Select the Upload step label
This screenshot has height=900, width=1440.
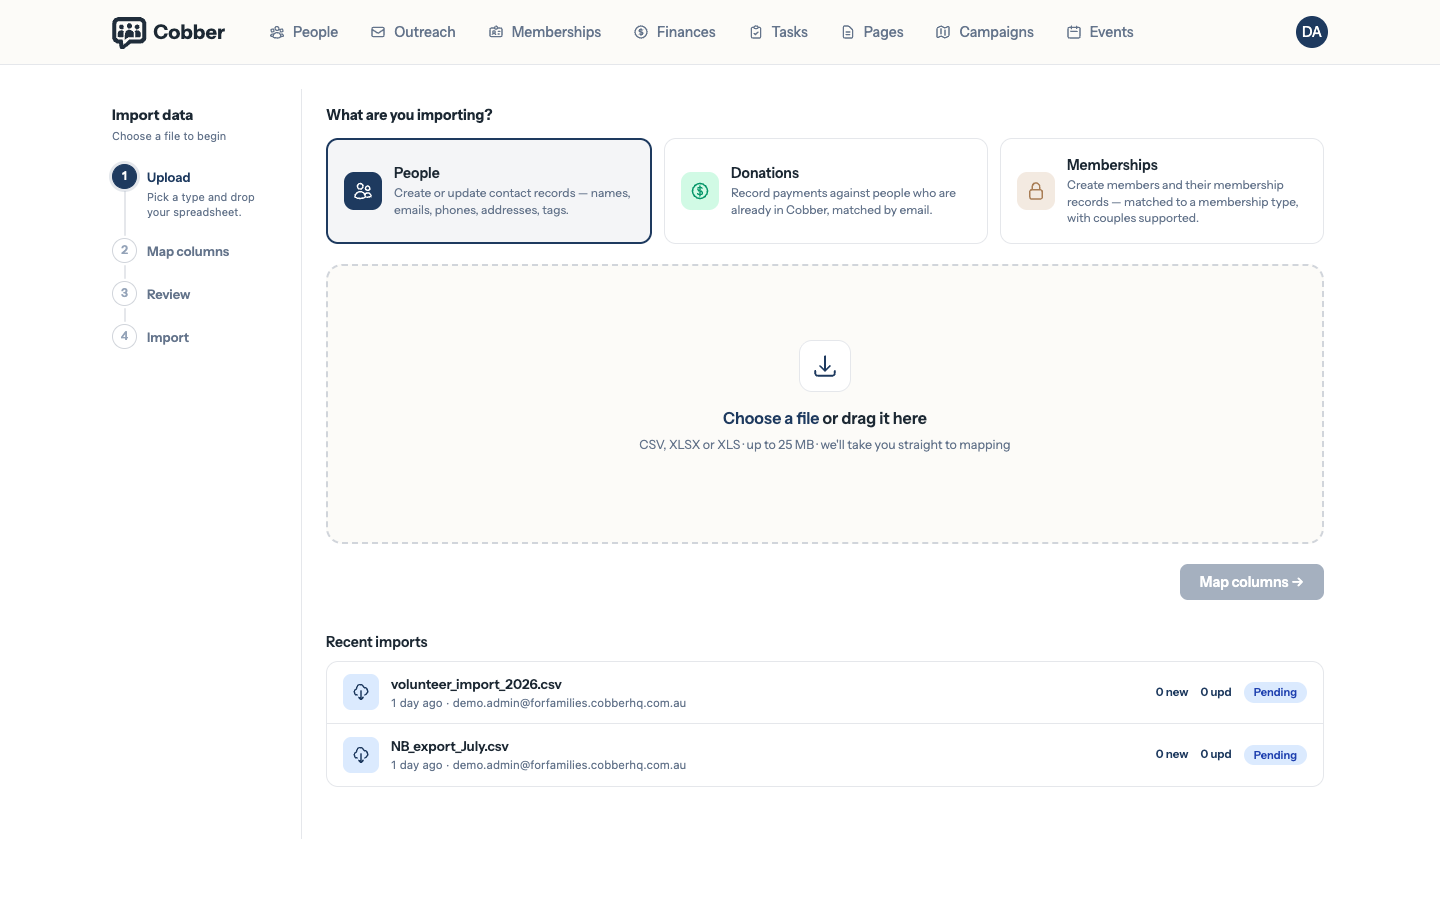tap(168, 177)
